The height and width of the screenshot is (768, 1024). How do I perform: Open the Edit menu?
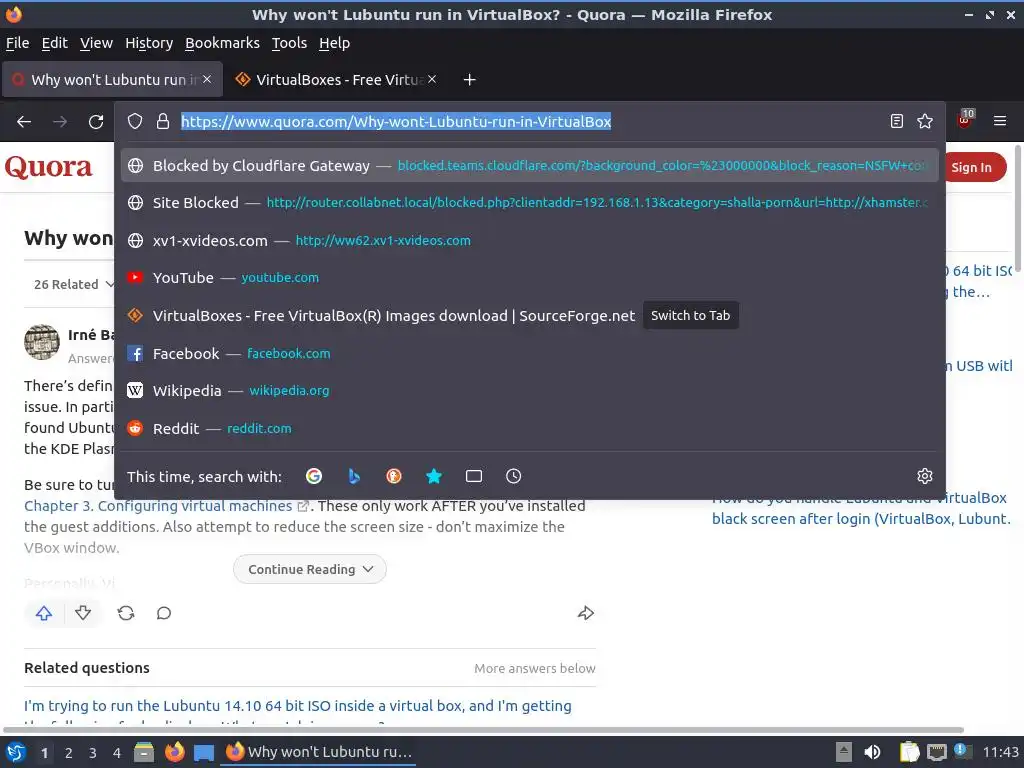click(55, 43)
